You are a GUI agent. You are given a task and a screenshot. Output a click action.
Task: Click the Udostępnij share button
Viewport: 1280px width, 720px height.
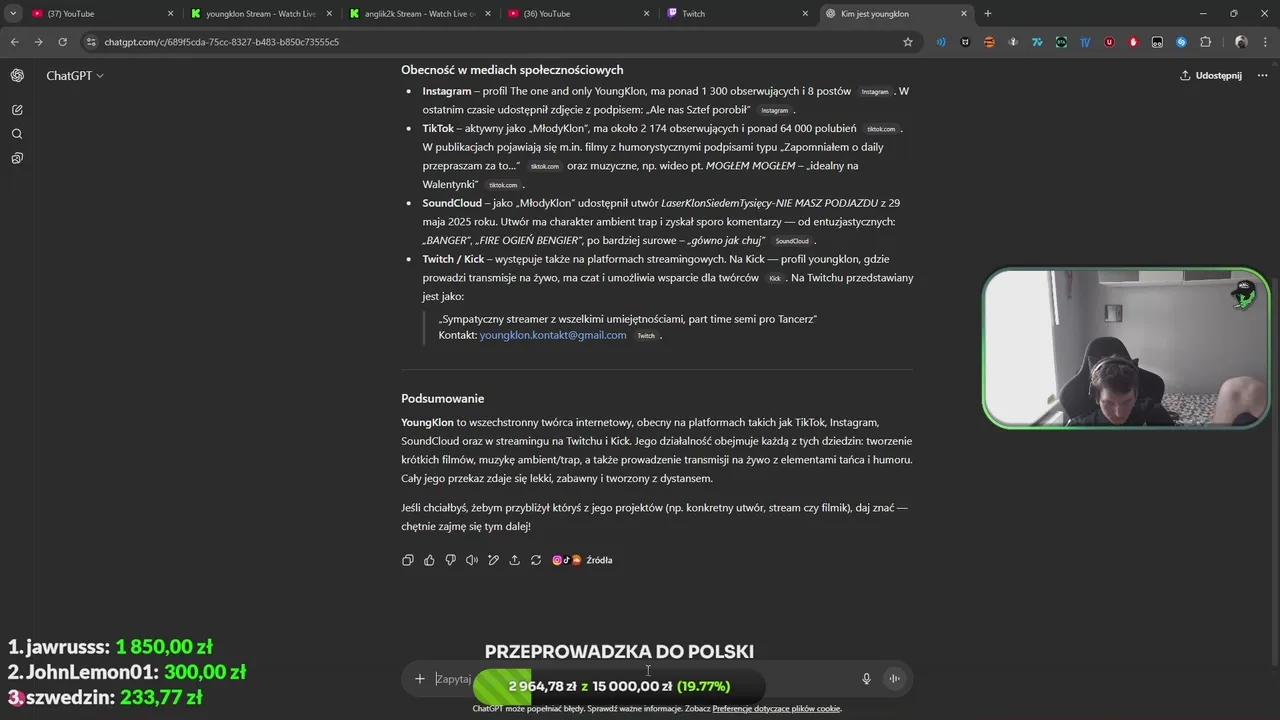pos(1211,76)
